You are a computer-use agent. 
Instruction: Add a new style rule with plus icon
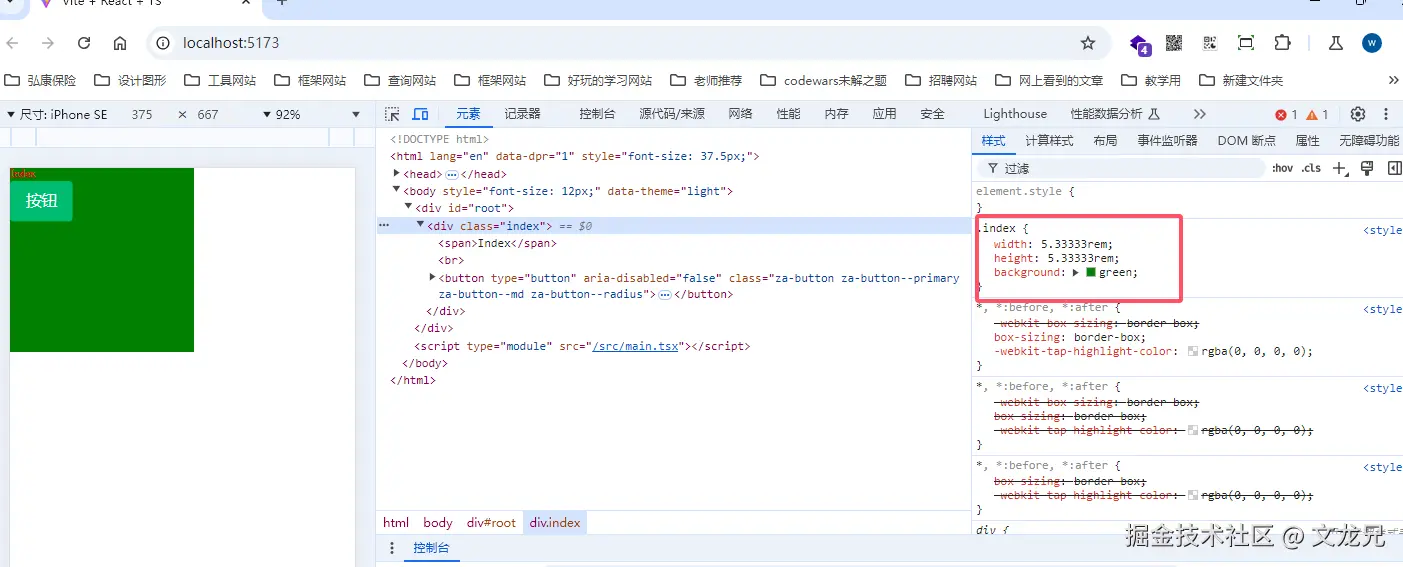point(1341,168)
